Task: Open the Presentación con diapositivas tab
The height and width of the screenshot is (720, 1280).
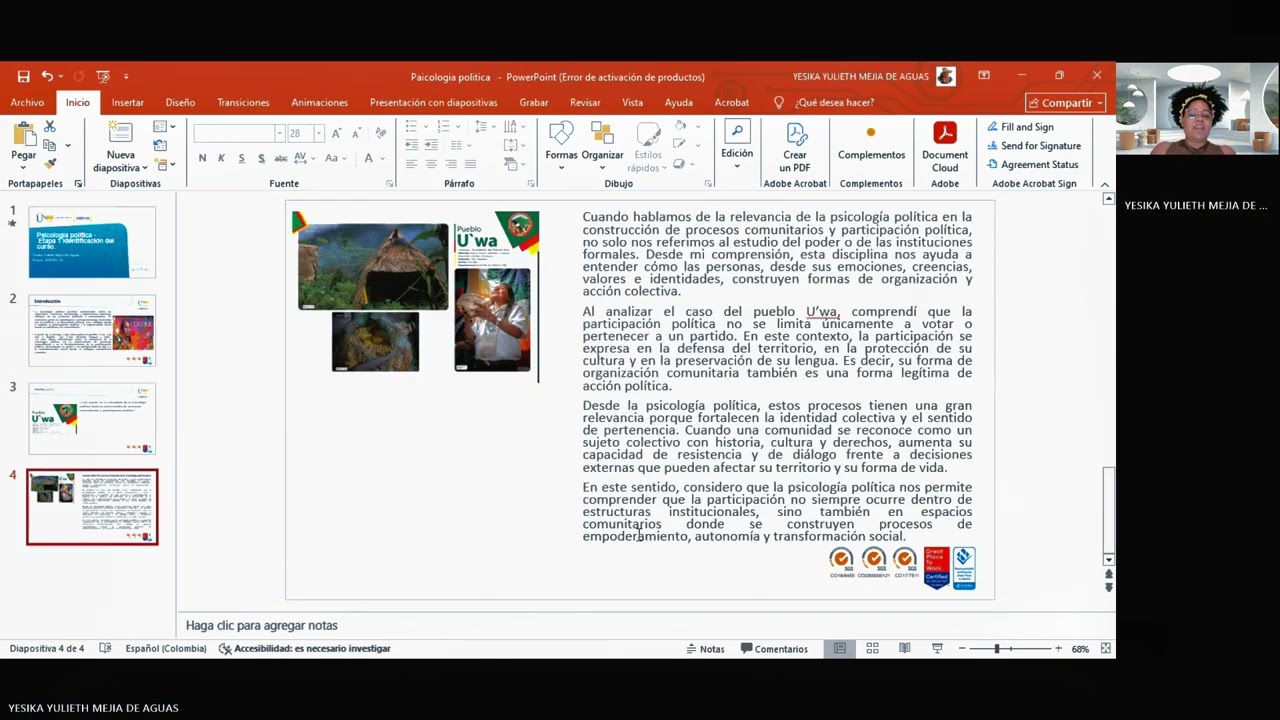Action: [433, 102]
